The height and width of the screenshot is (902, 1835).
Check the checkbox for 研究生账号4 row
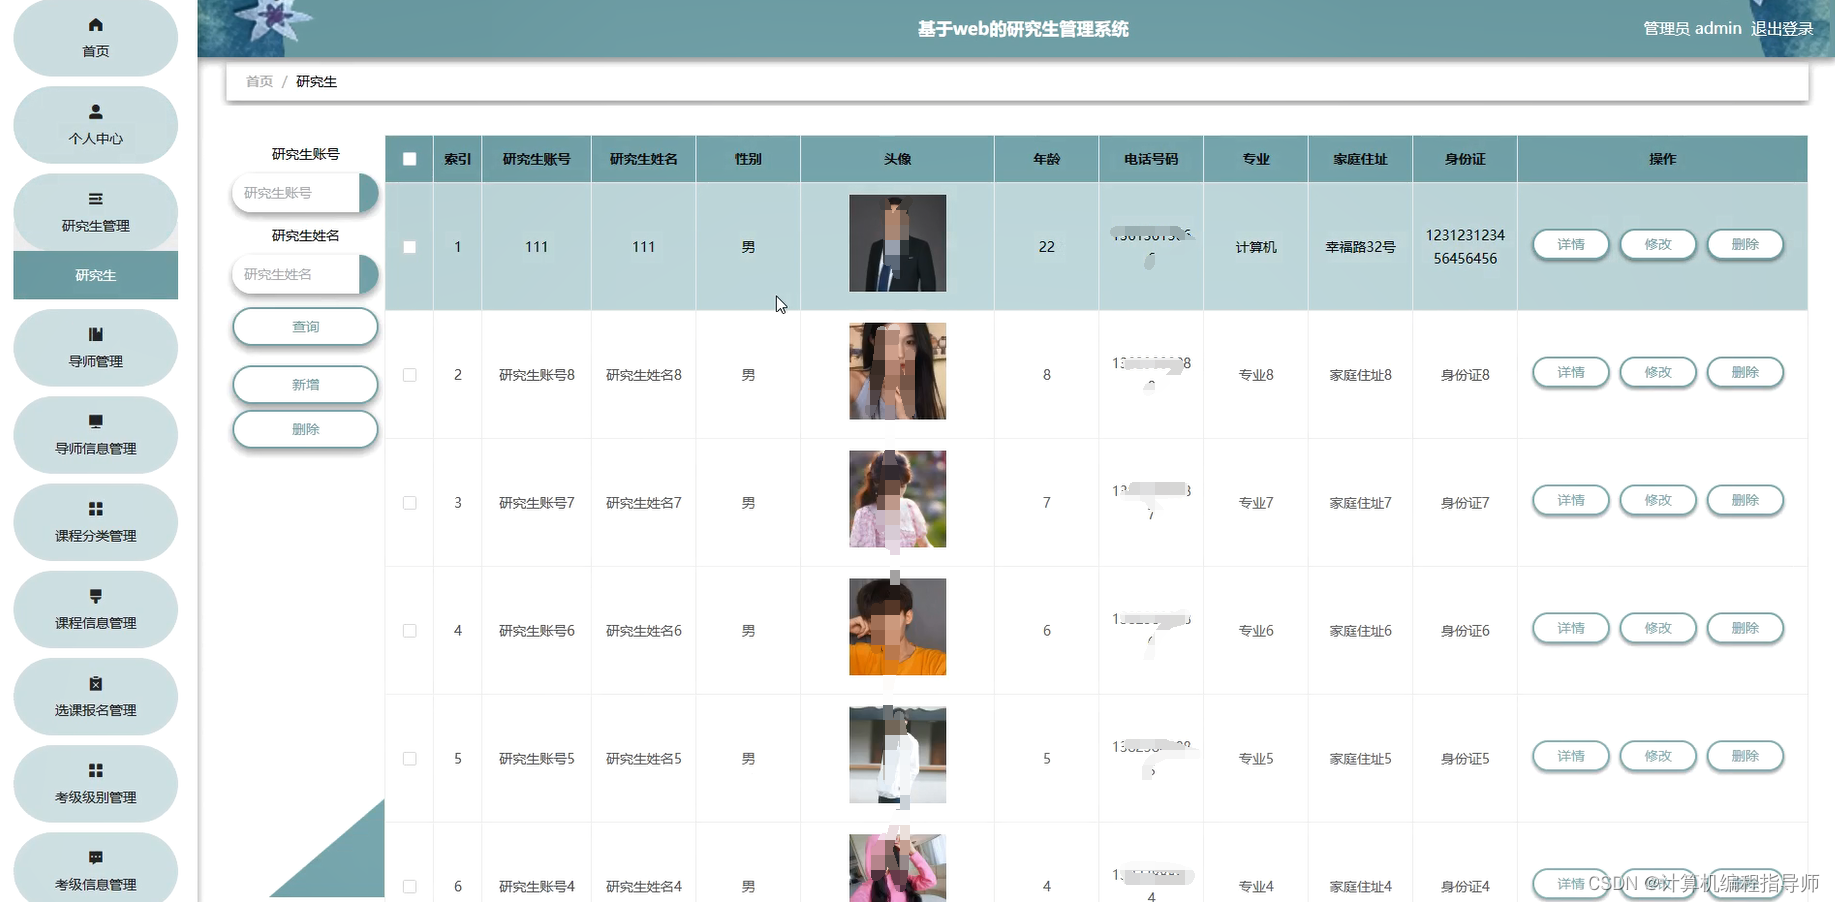409,887
